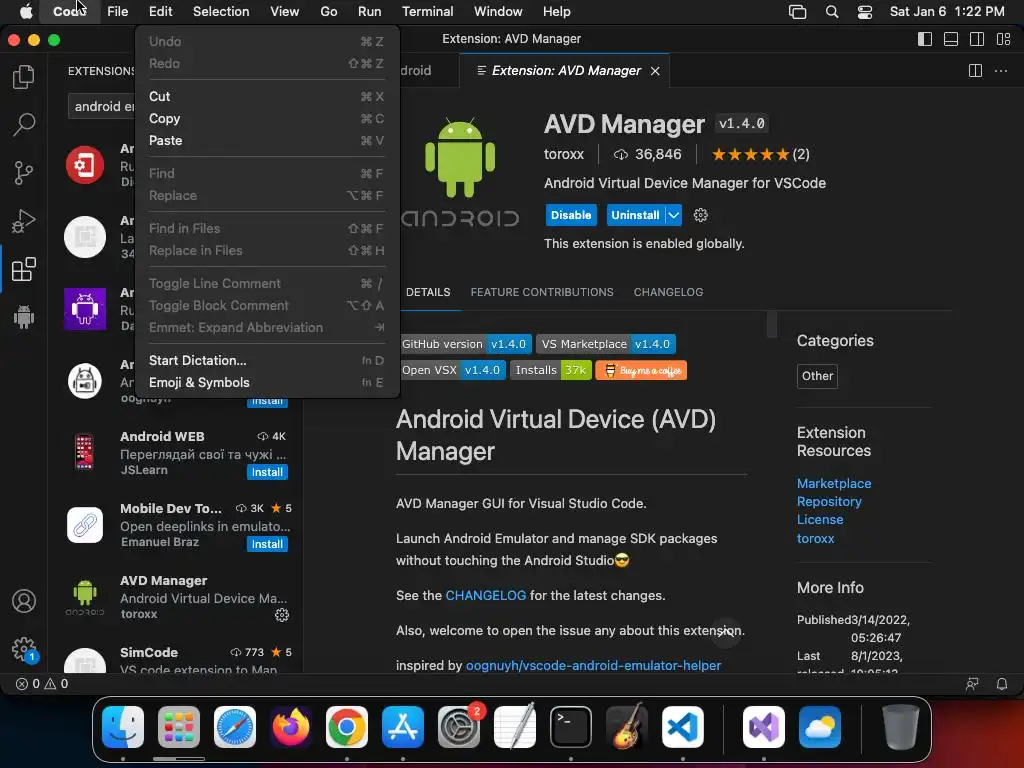The height and width of the screenshot is (768, 1024).
Task: Open App Store from the dock
Action: point(403,727)
